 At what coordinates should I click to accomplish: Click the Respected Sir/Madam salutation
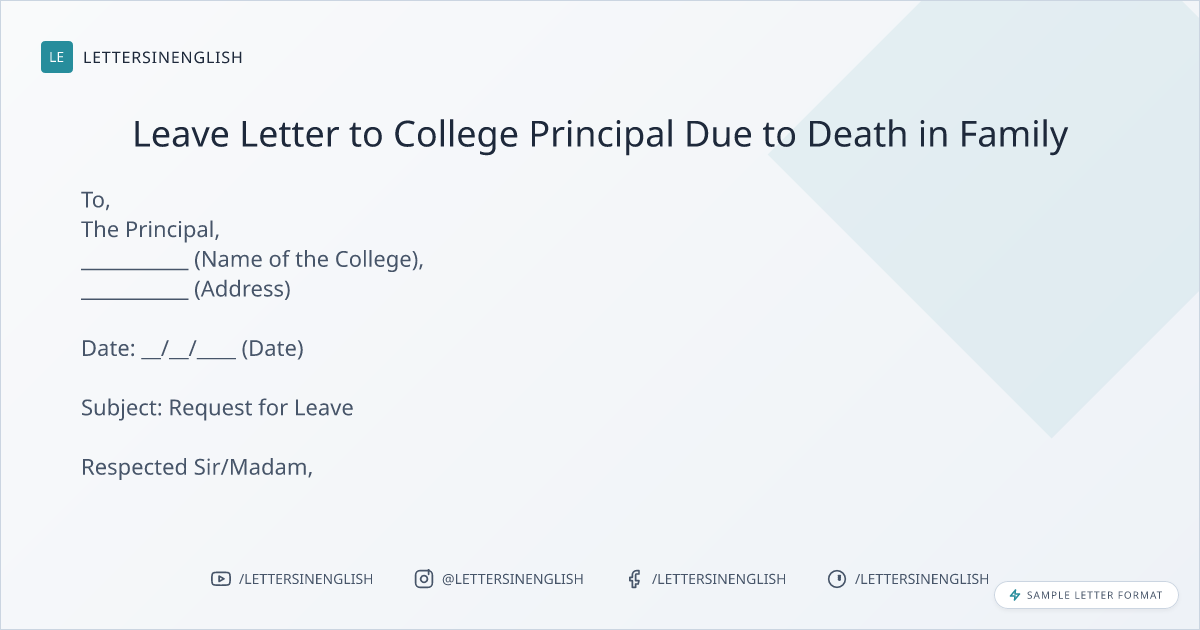197,467
